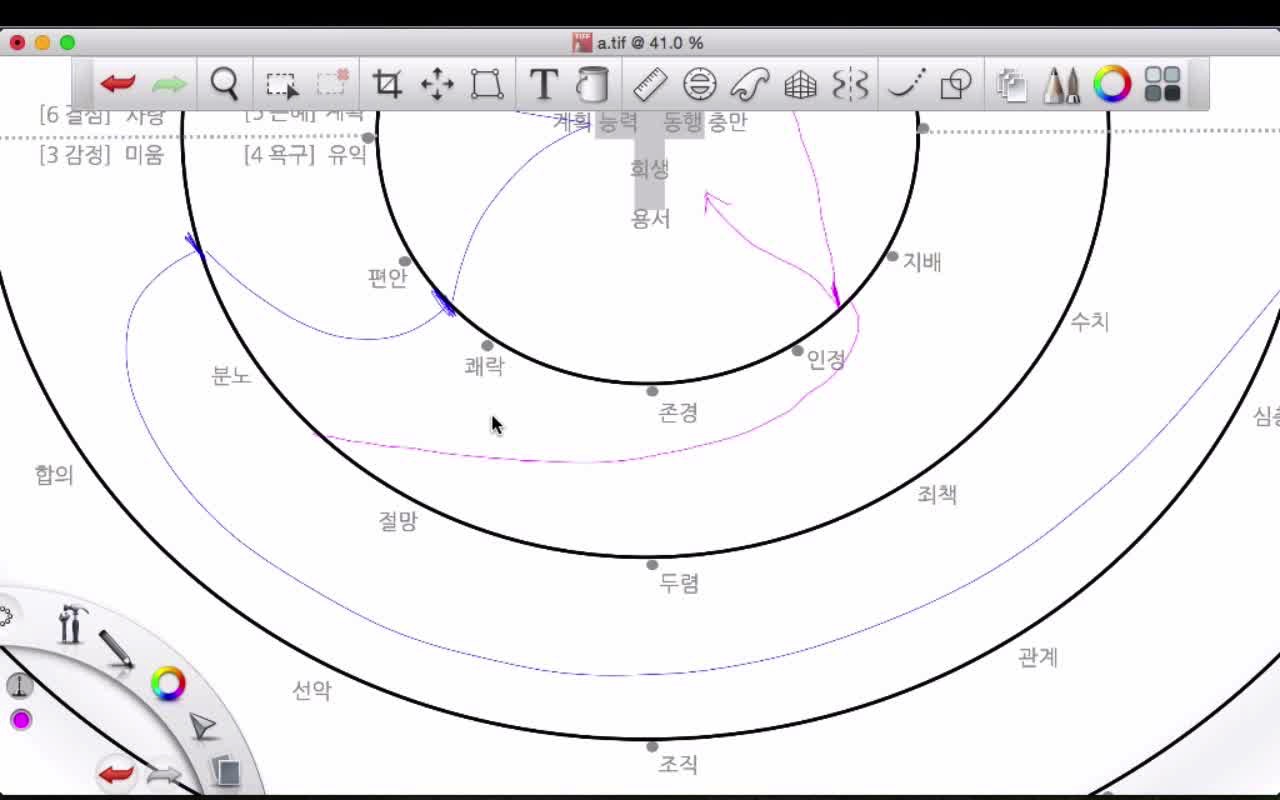Select the Flood Fill bucket tool

pos(593,85)
